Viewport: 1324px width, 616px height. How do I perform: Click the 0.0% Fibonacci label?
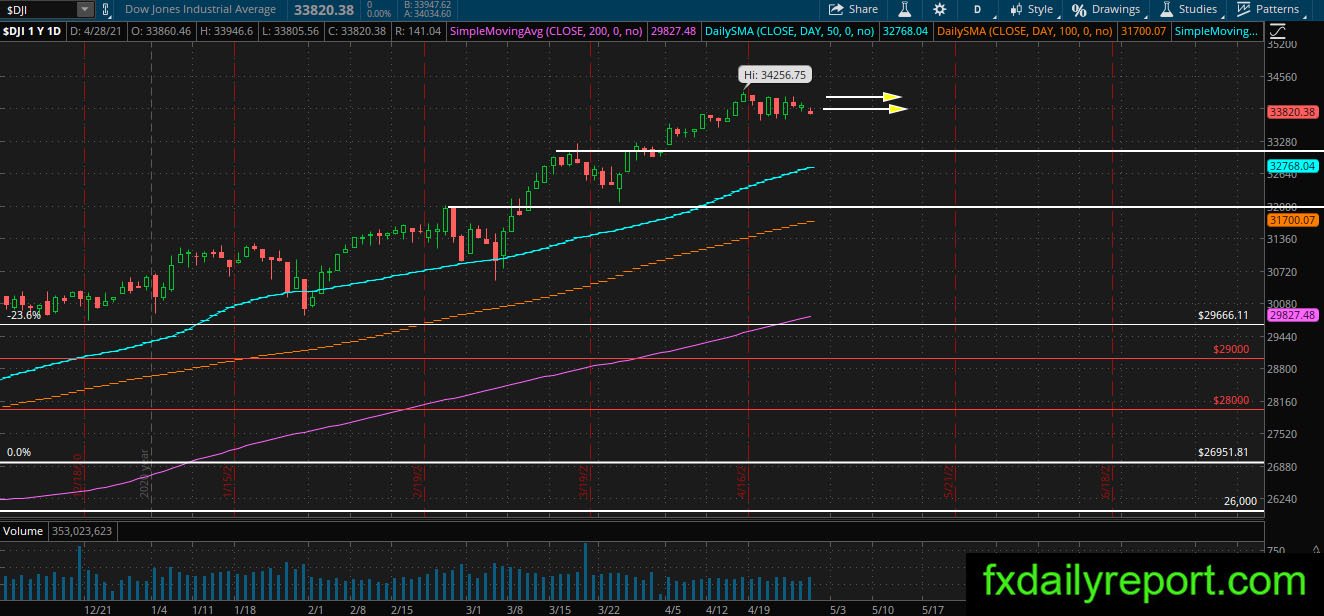pos(19,452)
